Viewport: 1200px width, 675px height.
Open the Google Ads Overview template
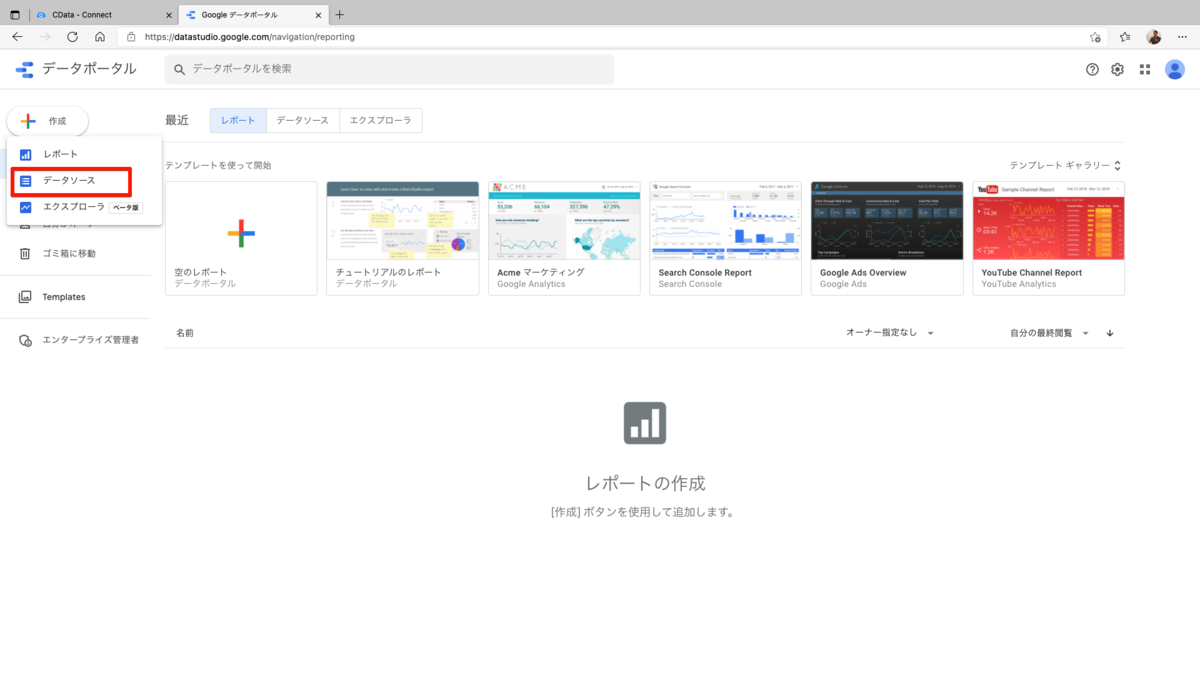point(887,238)
